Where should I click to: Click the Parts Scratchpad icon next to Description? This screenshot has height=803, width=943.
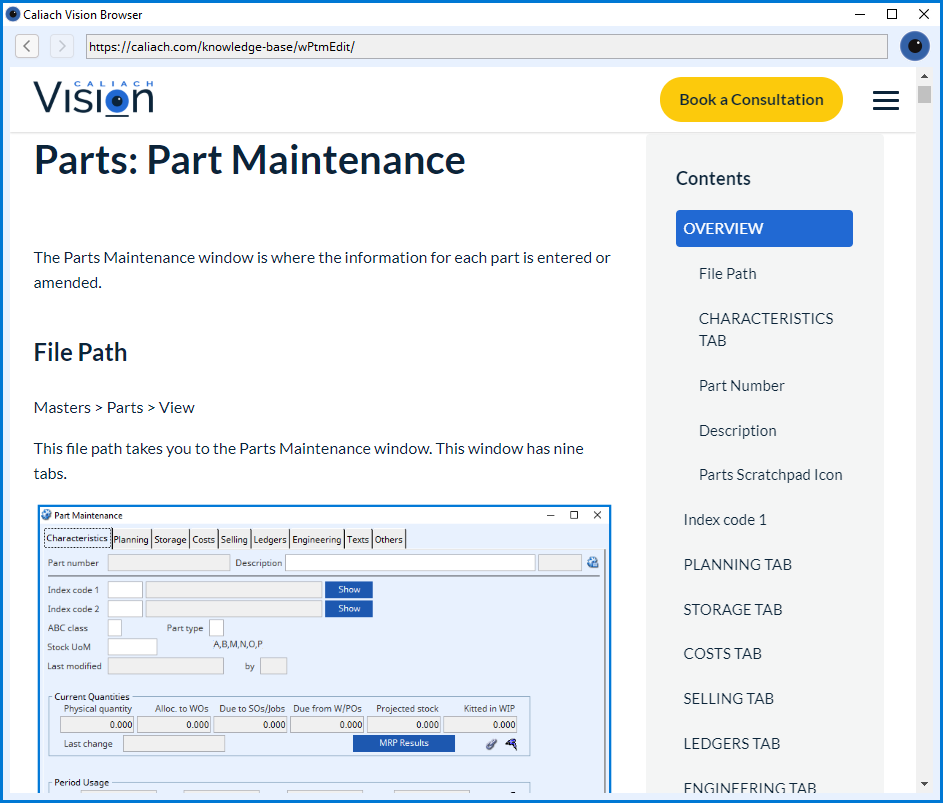pos(592,562)
